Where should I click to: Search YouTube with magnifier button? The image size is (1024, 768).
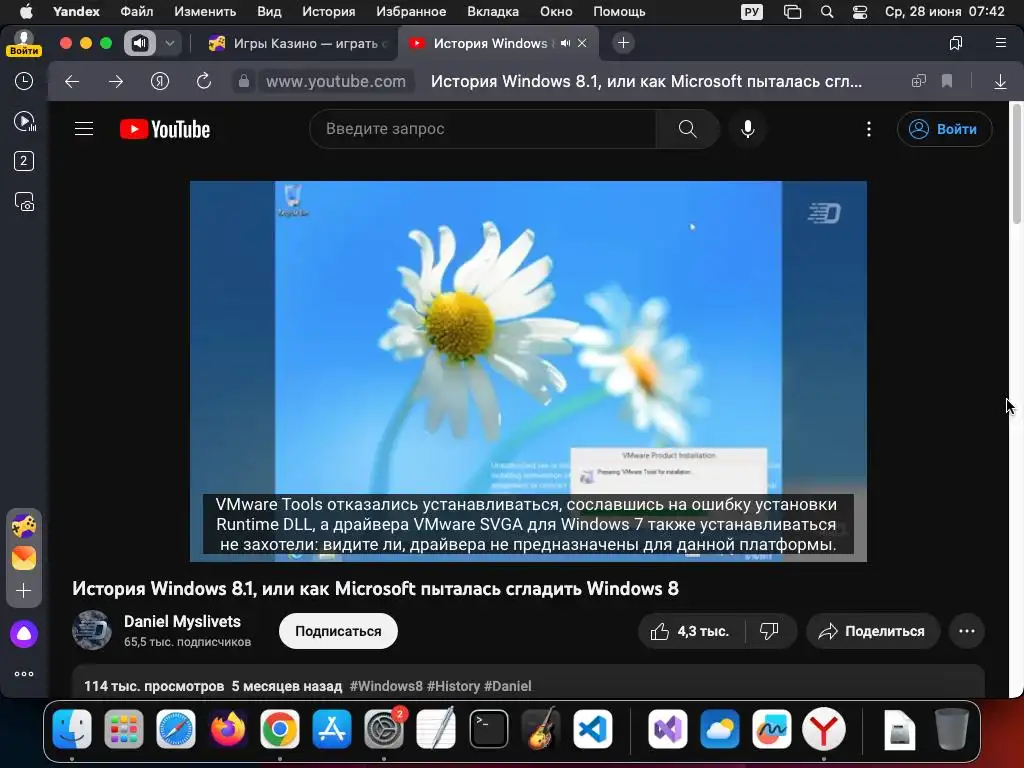[688, 129]
